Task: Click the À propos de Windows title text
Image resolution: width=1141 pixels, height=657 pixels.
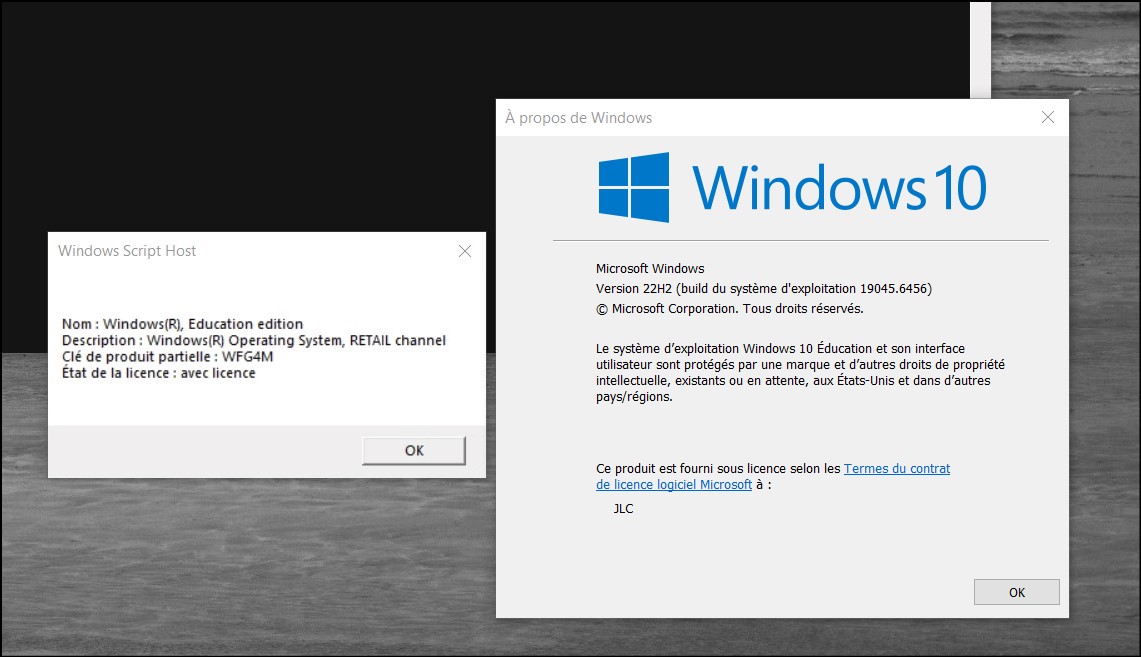Action: point(579,118)
